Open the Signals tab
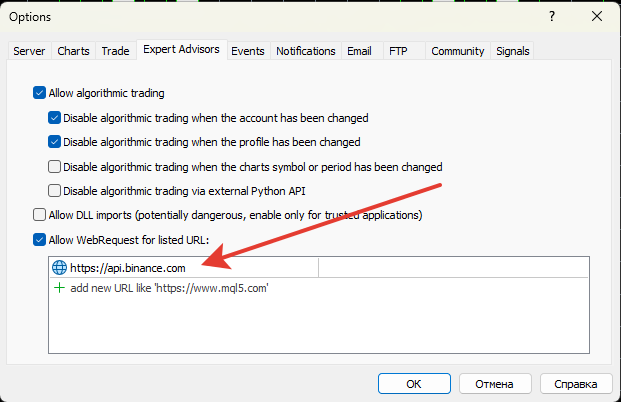This screenshot has height=402, width=621. [x=513, y=51]
